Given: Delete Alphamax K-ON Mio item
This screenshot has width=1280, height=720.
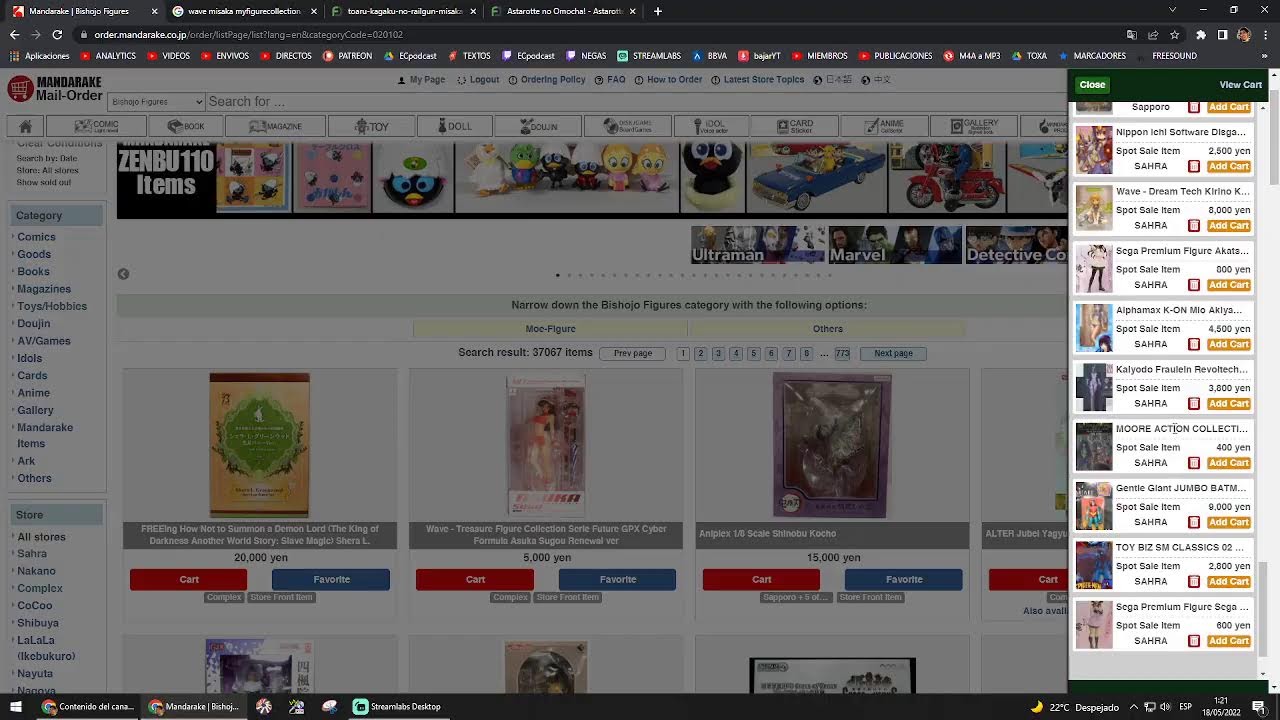Looking at the screenshot, I should pyautogui.click(x=1193, y=344).
